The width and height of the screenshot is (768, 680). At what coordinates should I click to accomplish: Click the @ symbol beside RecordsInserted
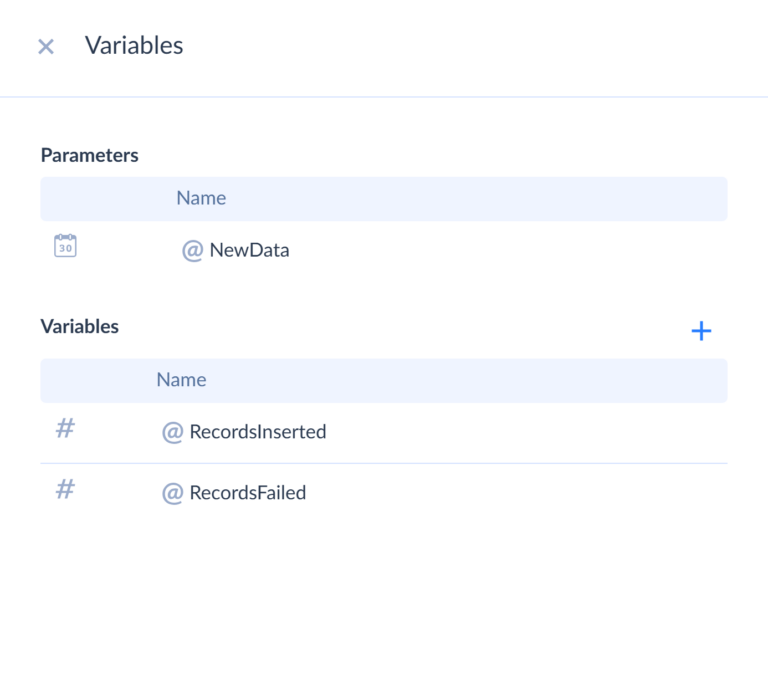(172, 432)
